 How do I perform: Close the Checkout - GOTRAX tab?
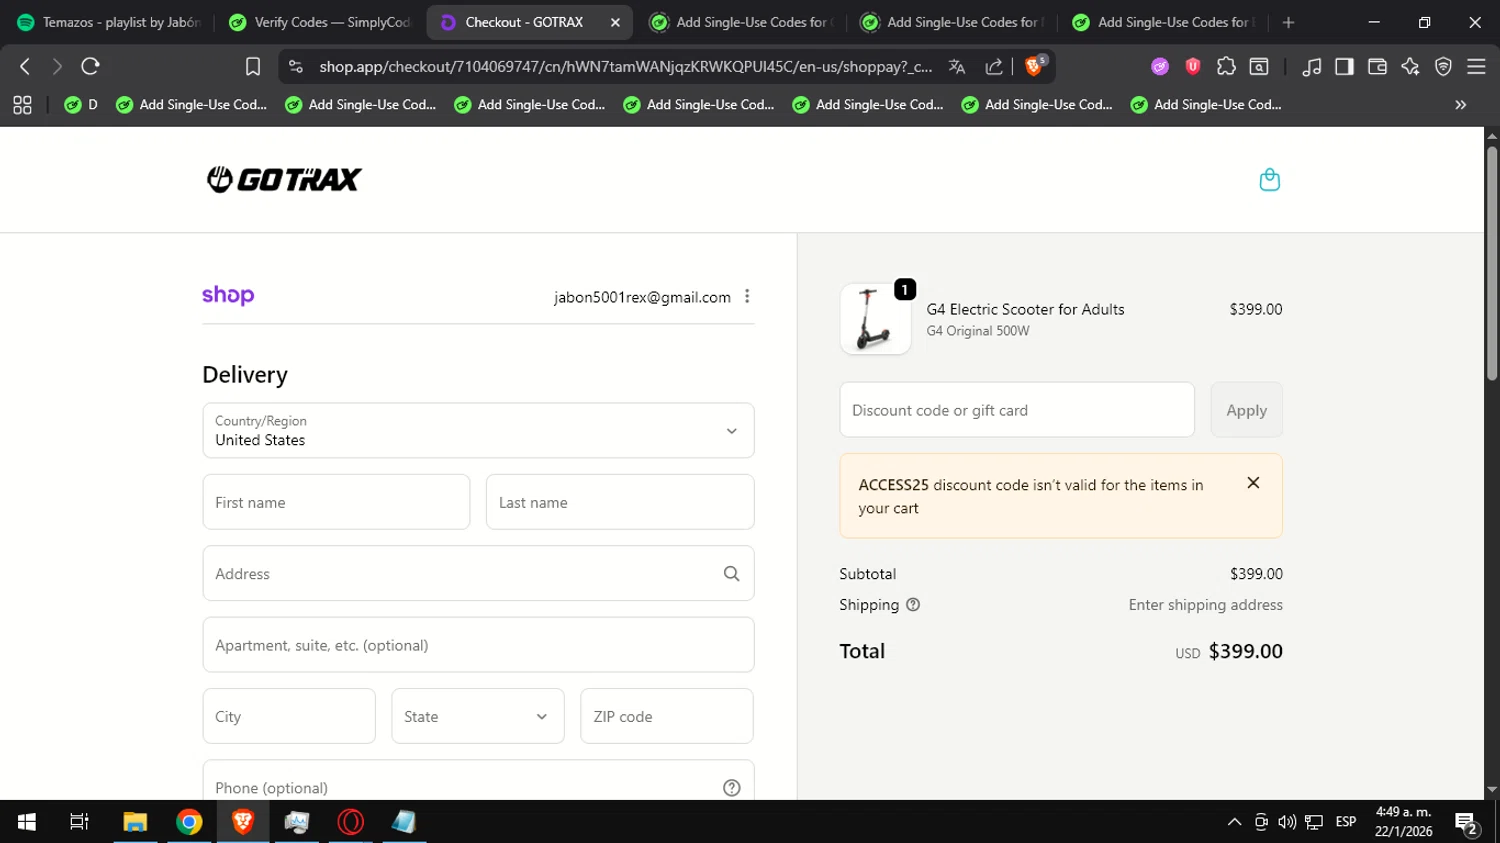[x=615, y=22]
